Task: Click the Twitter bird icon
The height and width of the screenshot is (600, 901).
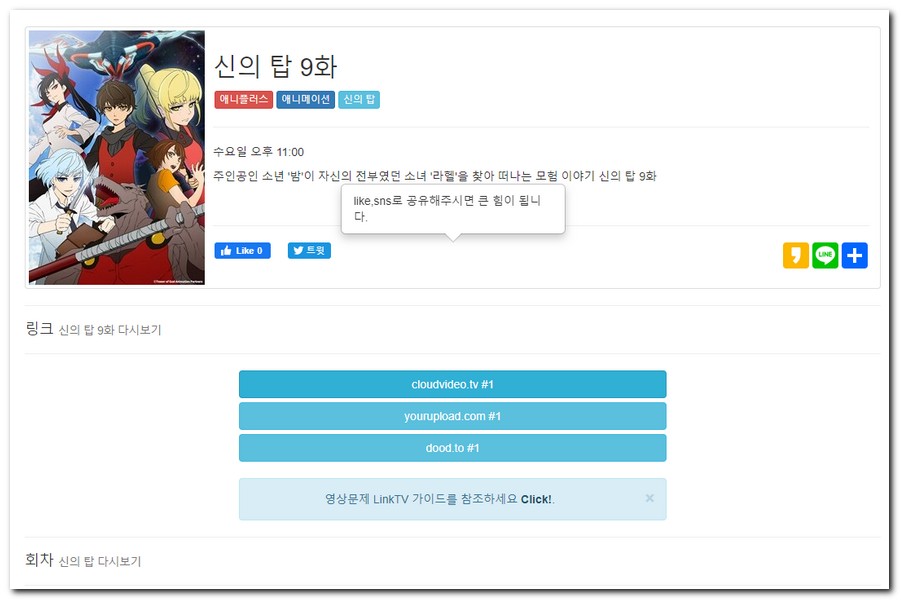Action: point(298,251)
